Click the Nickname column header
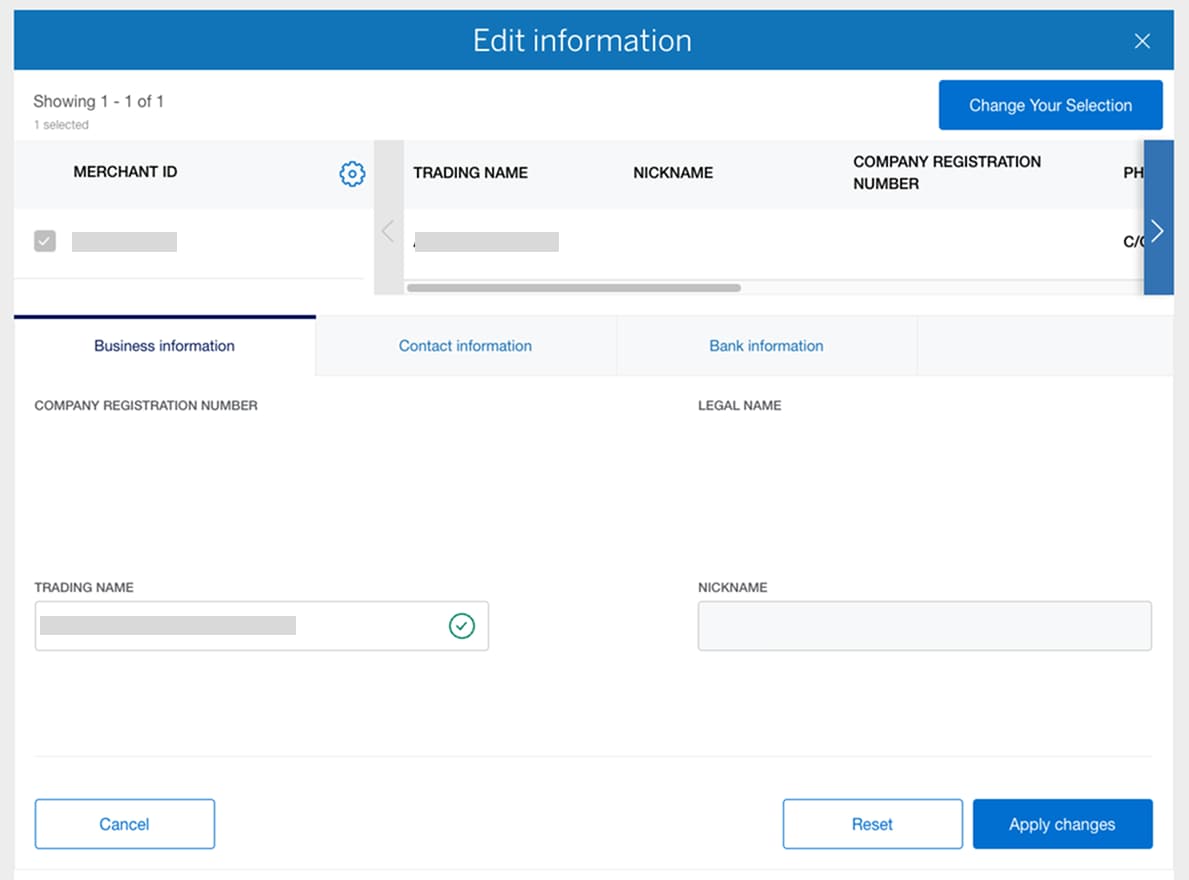1189x880 pixels. (x=673, y=173)
